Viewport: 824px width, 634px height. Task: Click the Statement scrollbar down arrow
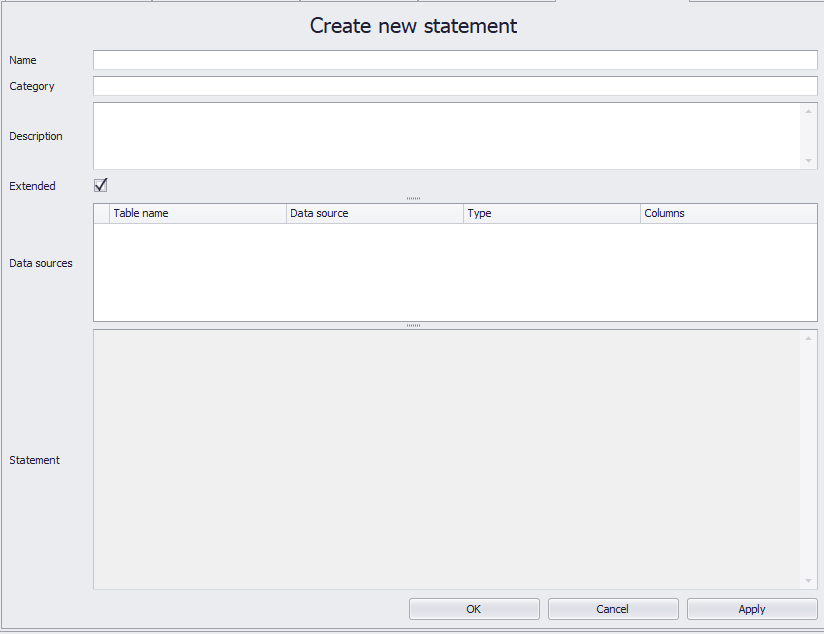808,580
